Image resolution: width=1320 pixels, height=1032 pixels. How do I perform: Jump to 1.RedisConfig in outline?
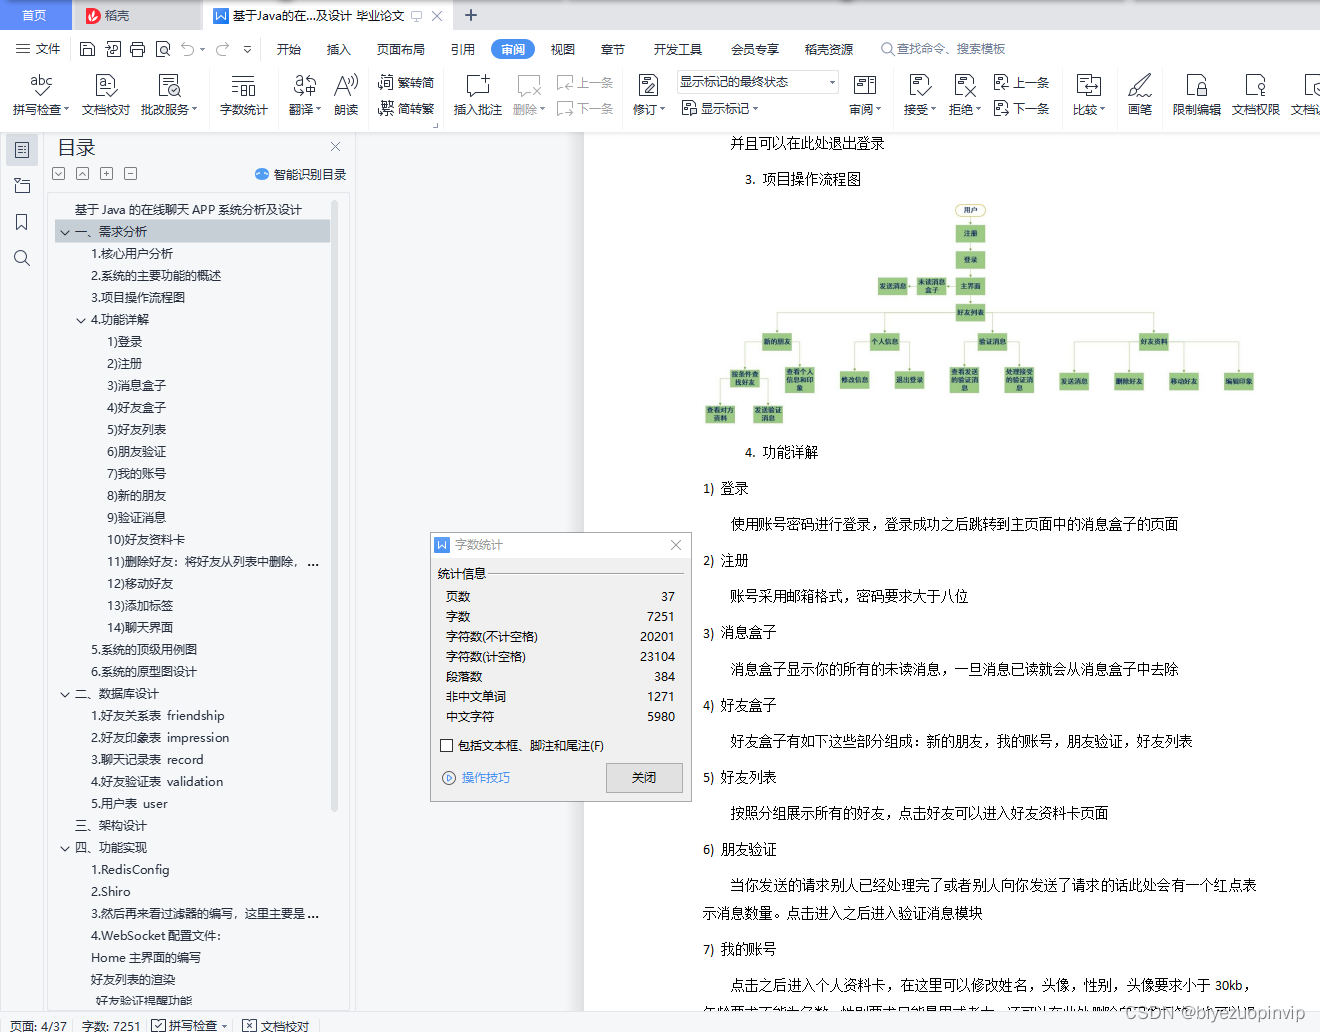[130, 870]
